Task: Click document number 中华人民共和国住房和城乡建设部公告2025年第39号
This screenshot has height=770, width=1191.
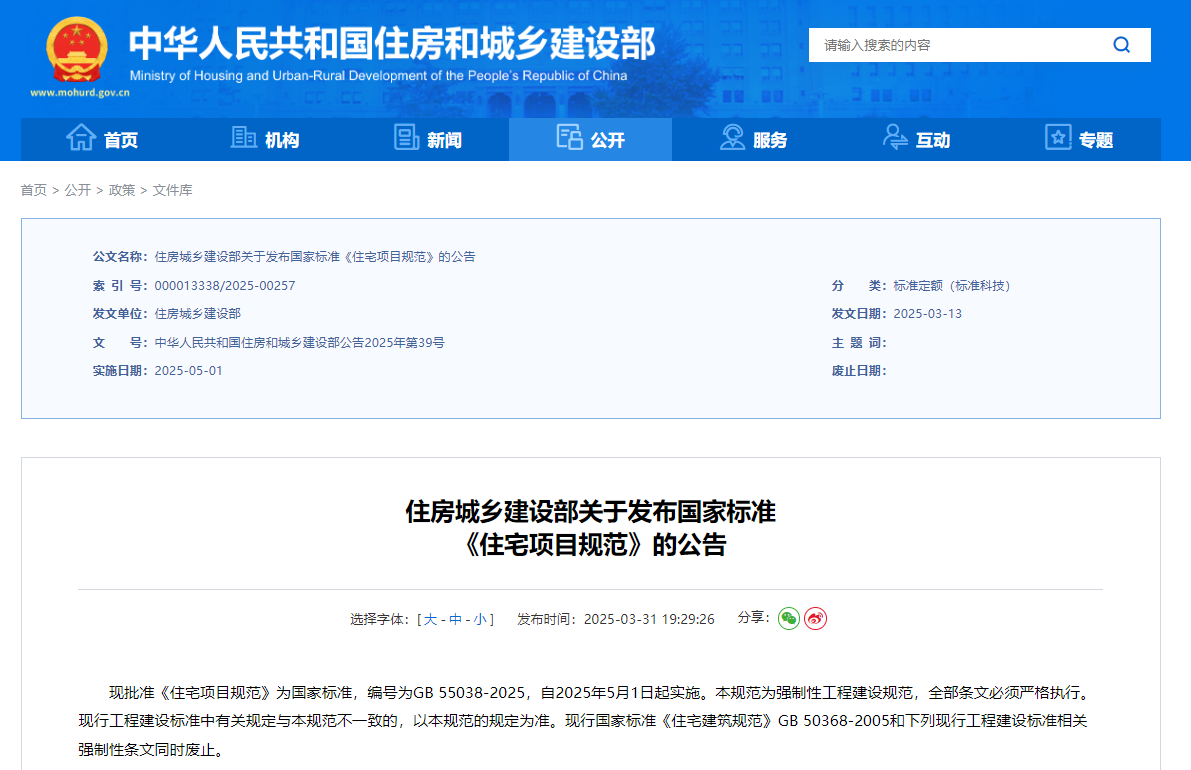Action: pyautogui.click(x=299, y=342)
